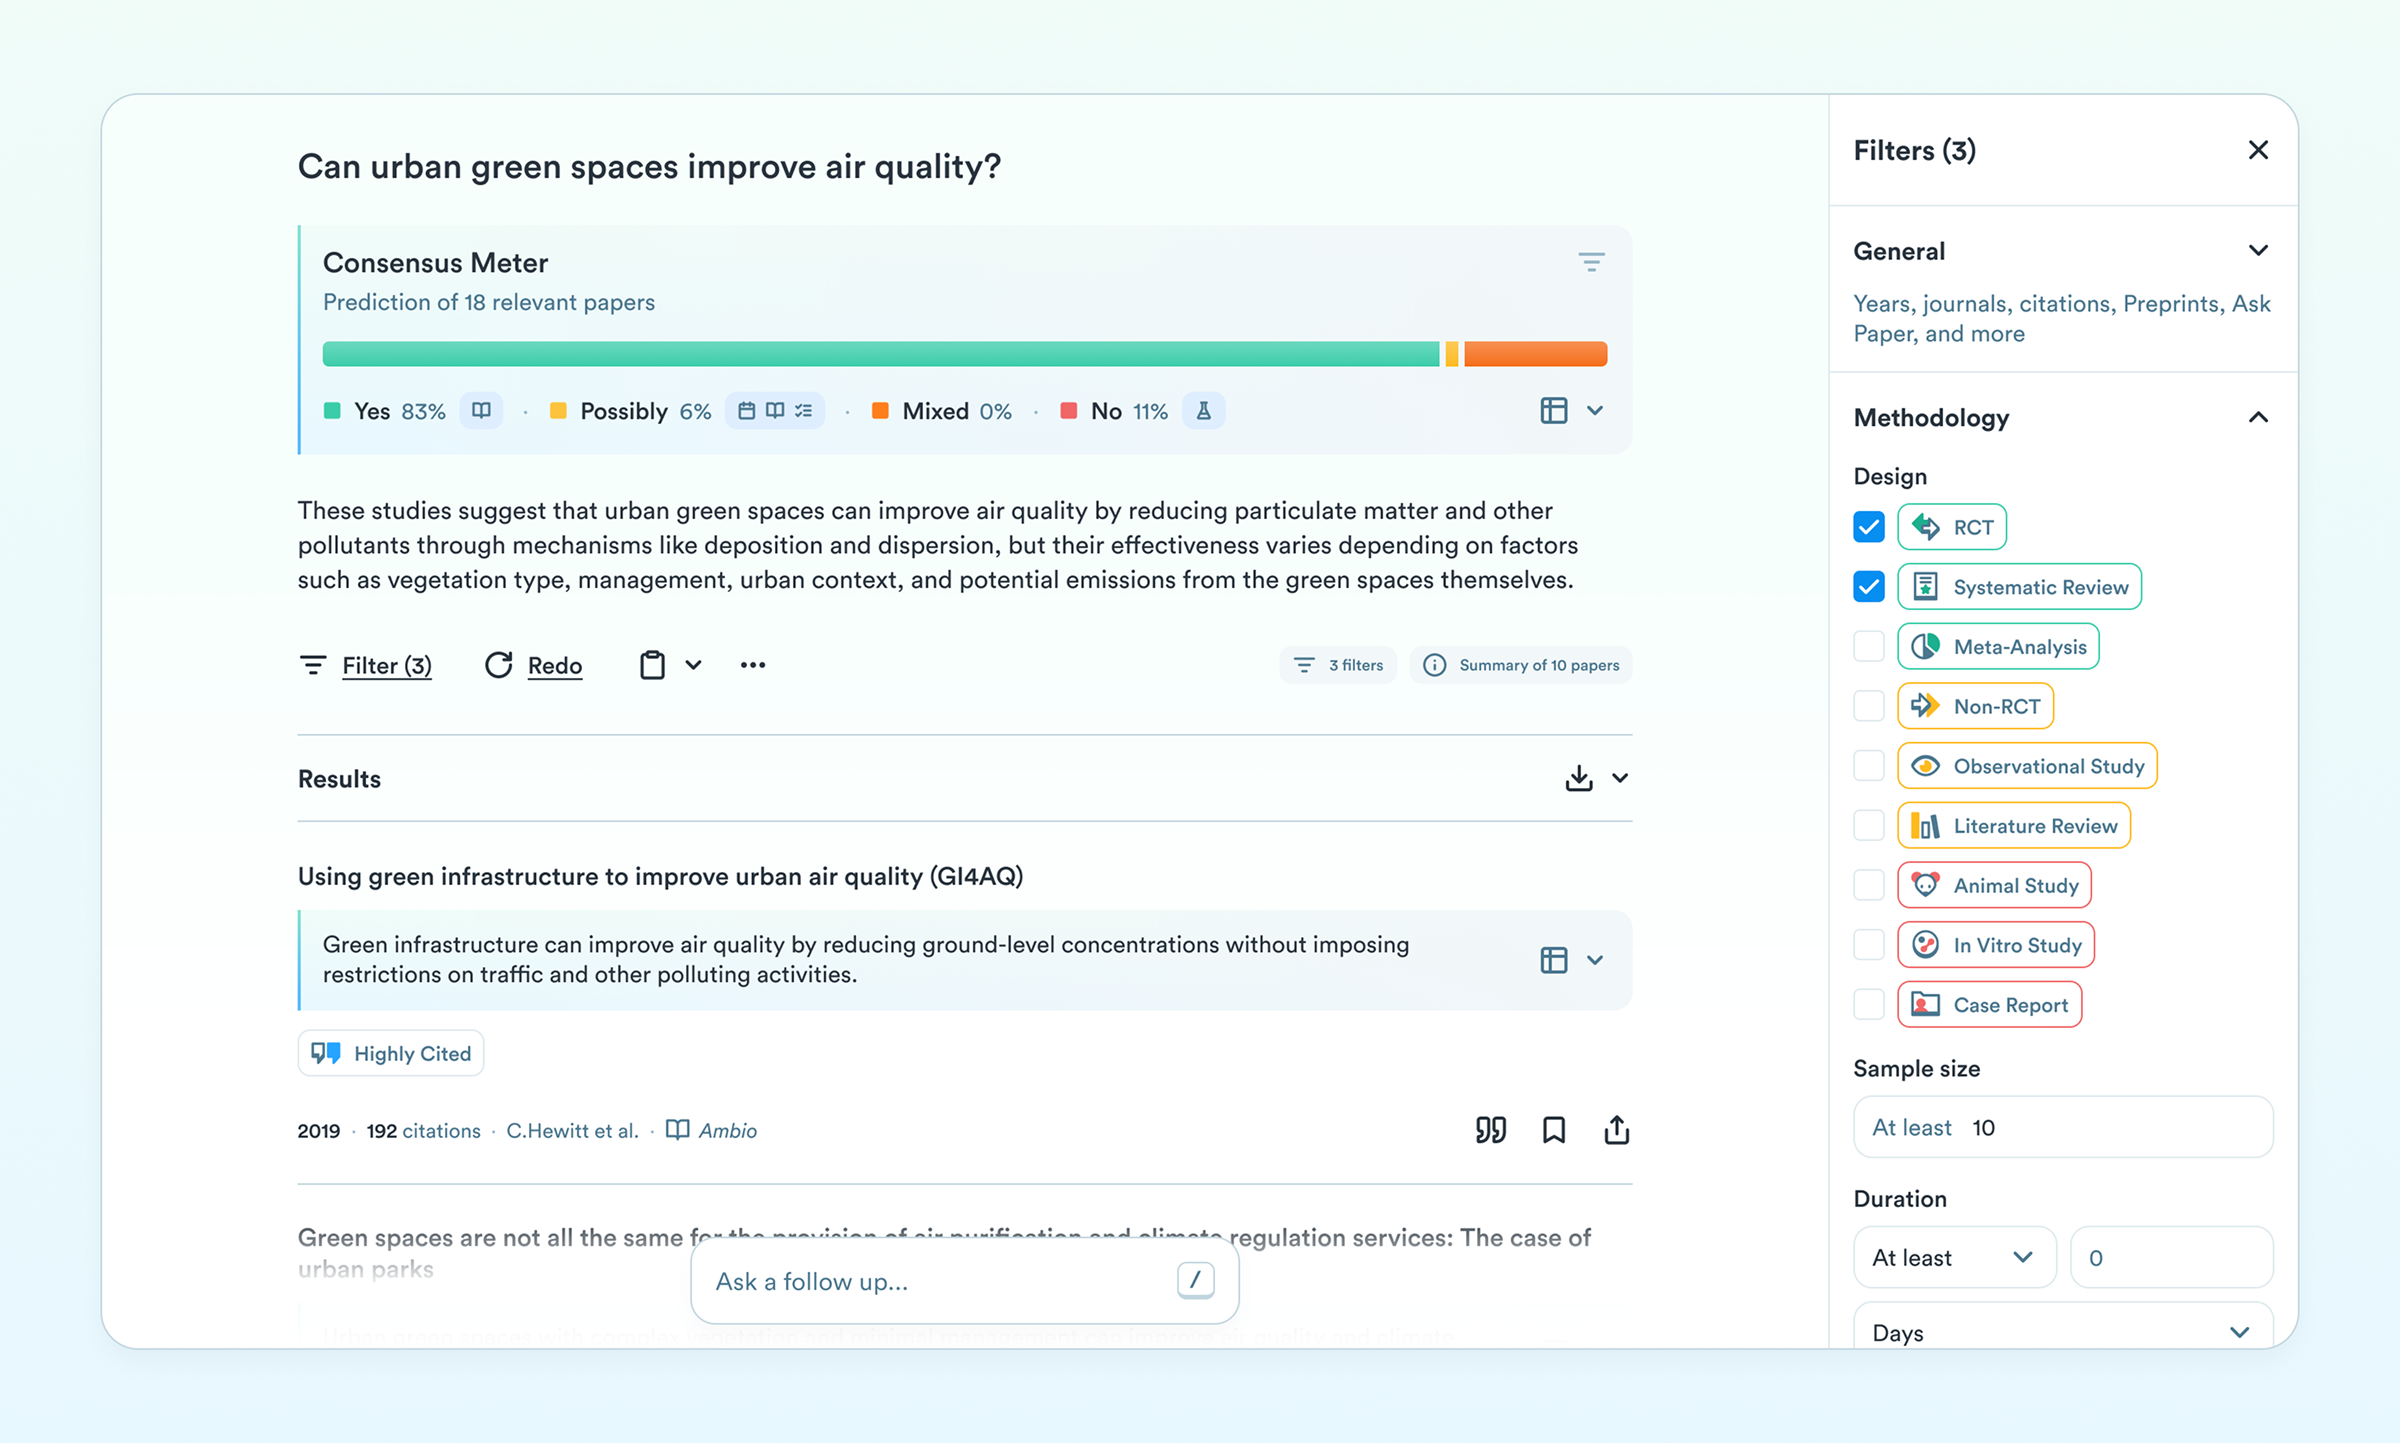Click the 3 filters badge

(1338, 665)
